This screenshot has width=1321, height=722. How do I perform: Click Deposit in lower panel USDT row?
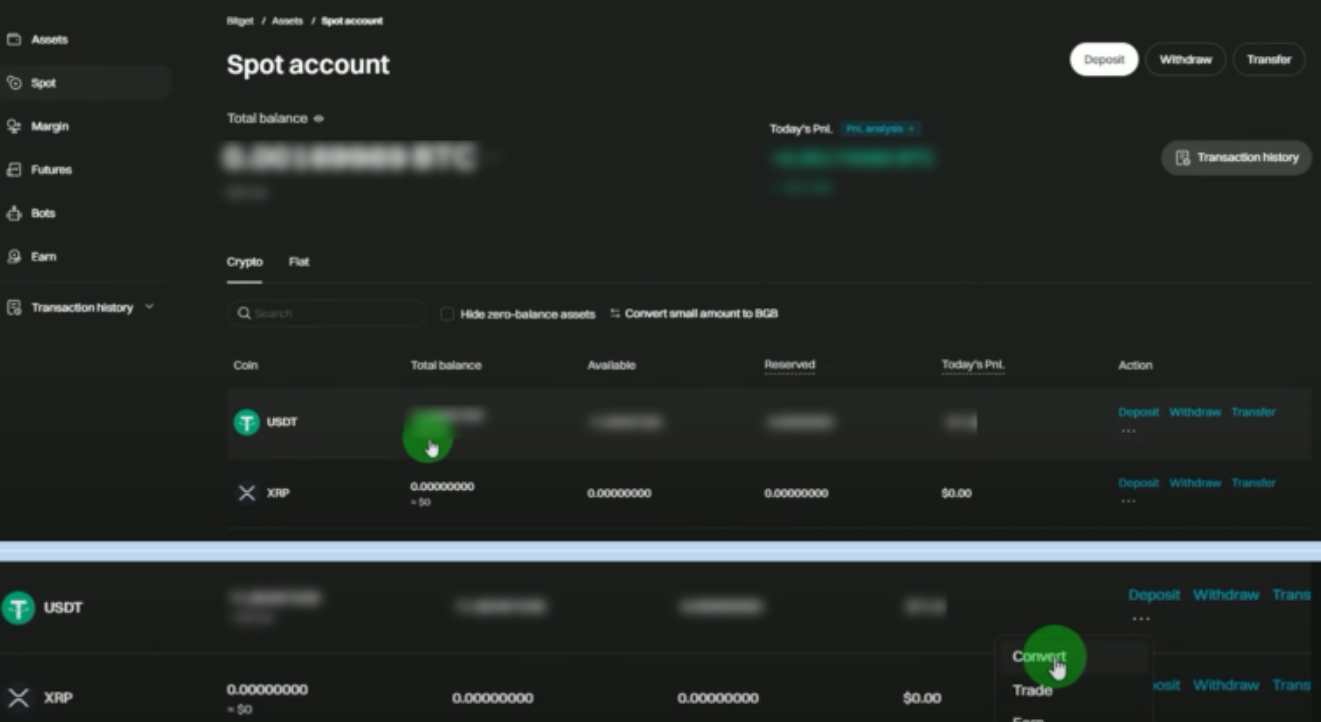click(1154, 595)
